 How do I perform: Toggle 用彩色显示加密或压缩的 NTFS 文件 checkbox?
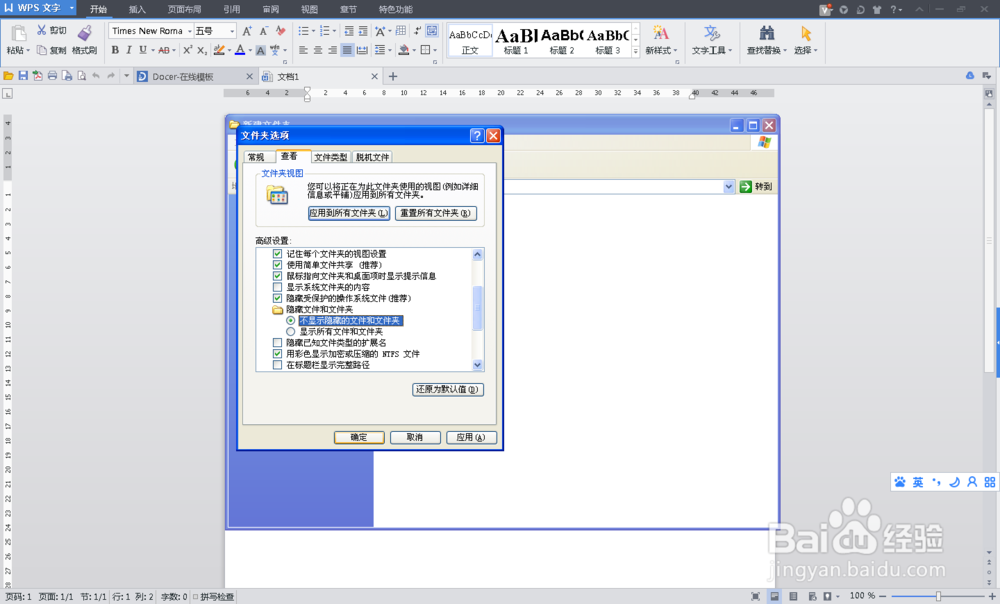pyautogui.click(x=277, y=354)
